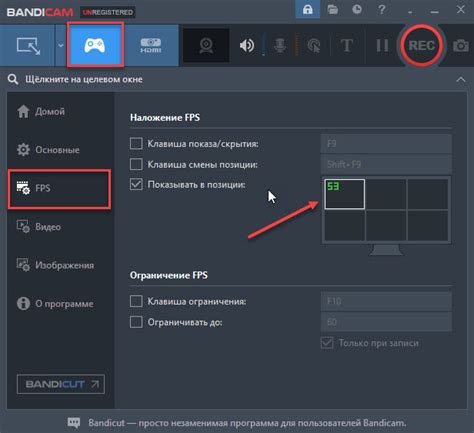Select the screen recording mode icon
This screenshot has height=433, width=474.
click(x=28, y=46)
